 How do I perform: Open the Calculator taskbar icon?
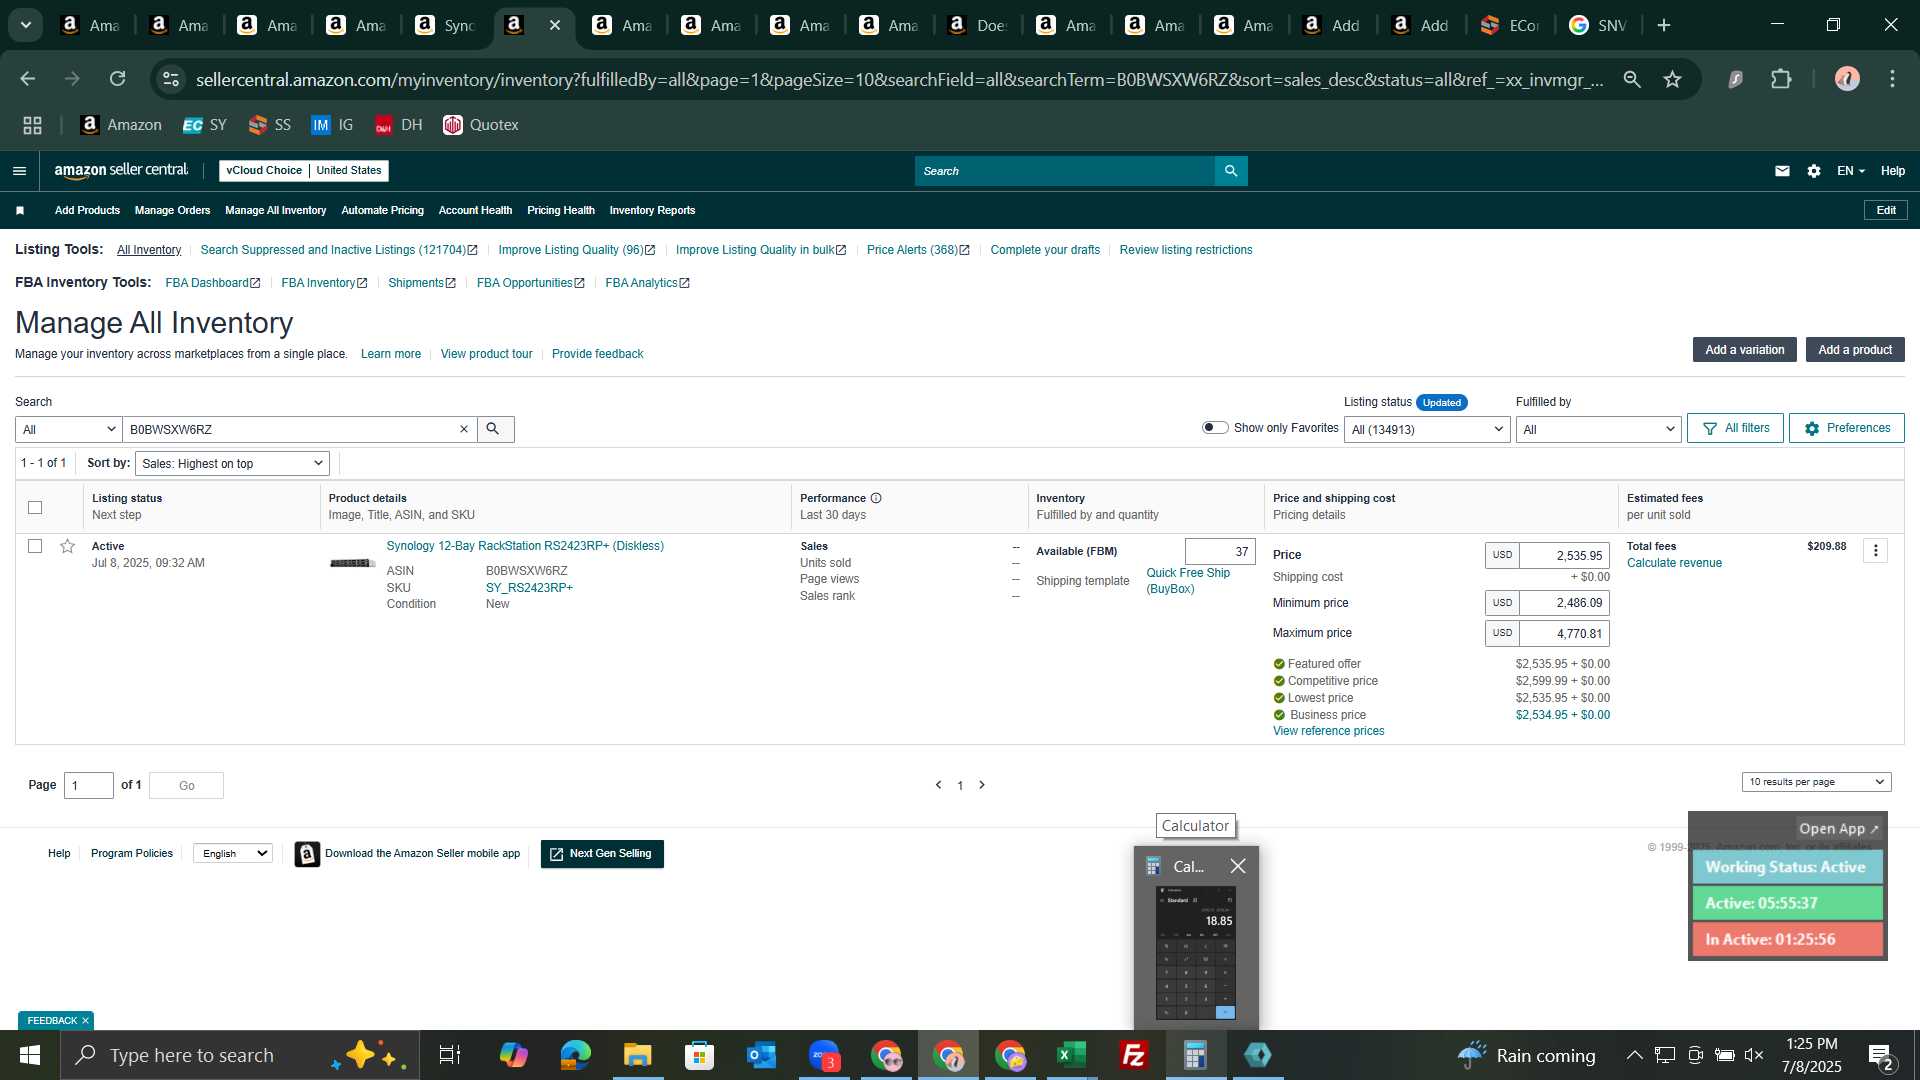pyautogui.click(x=1195, y=1055)
